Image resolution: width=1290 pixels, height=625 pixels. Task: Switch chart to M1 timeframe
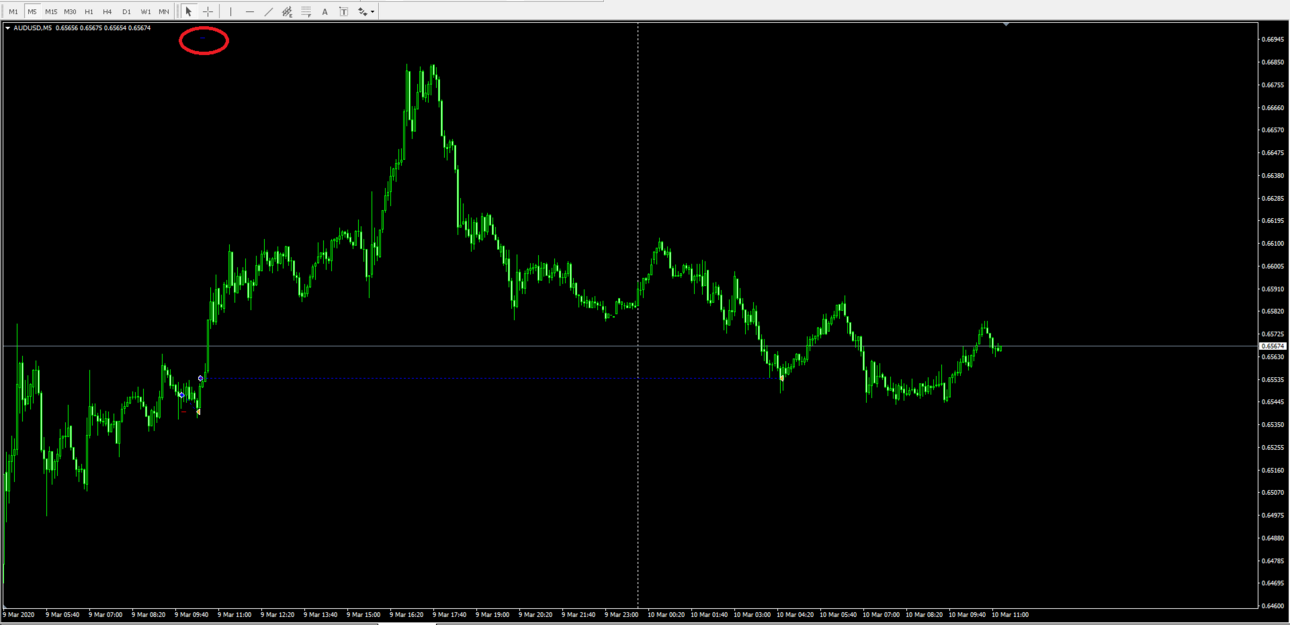(13, 12)
